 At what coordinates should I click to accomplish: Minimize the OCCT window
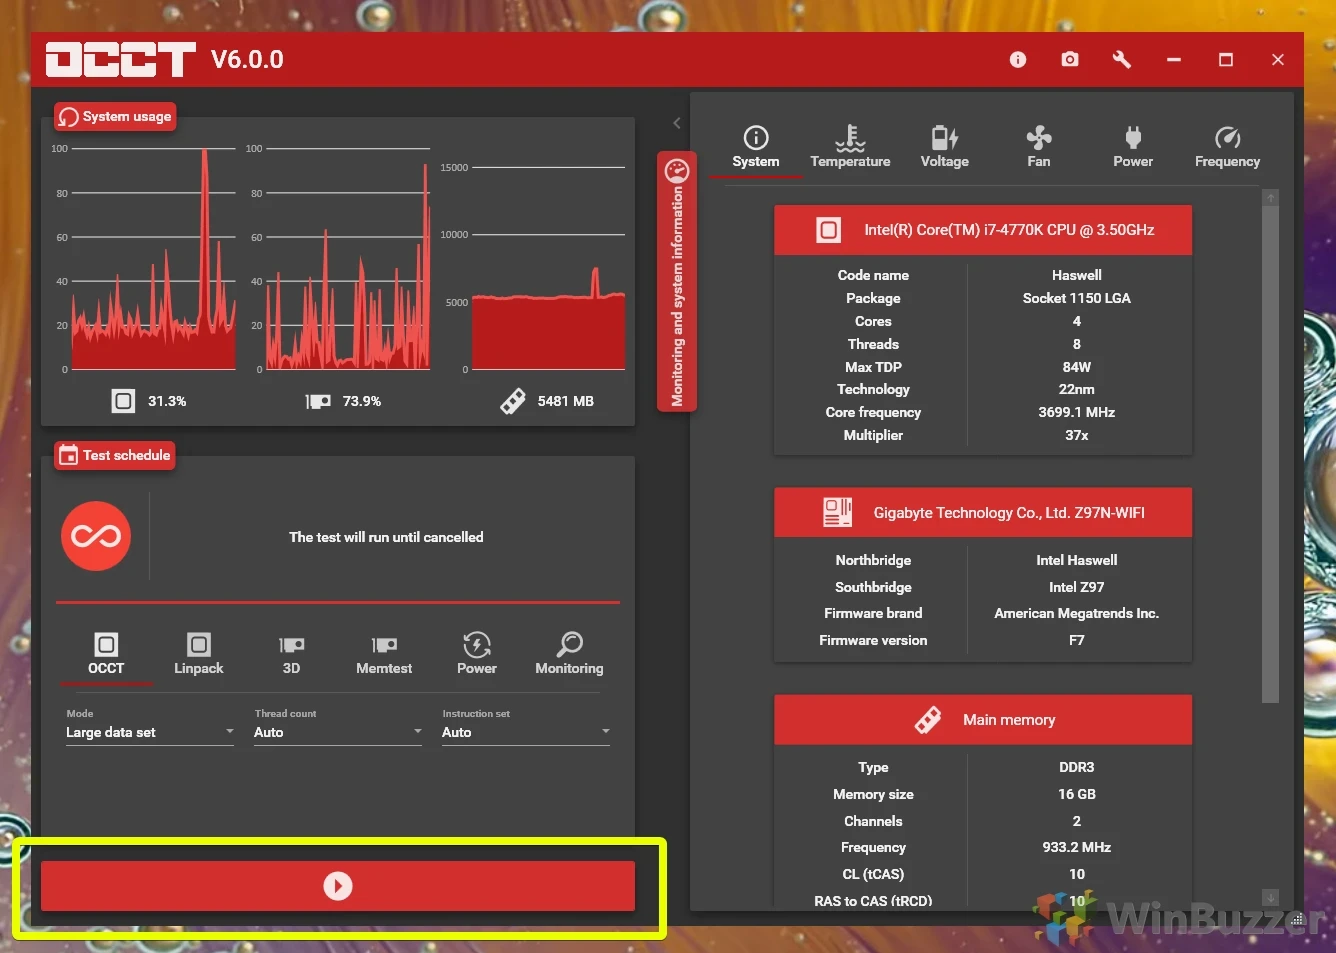1174,60
